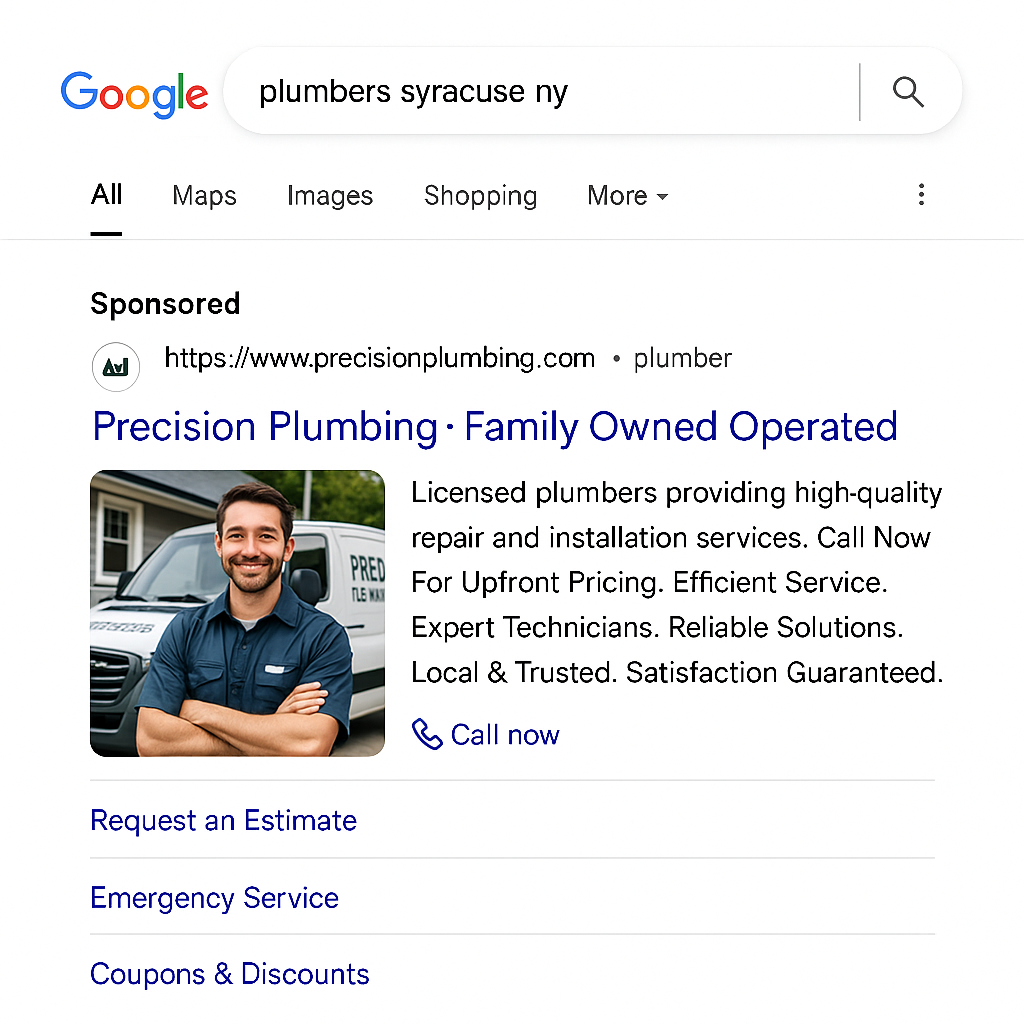Screen dimensions: 1024x1024
Task: Click the precisionplumbing.com URL
Action: tap(379, 358)
